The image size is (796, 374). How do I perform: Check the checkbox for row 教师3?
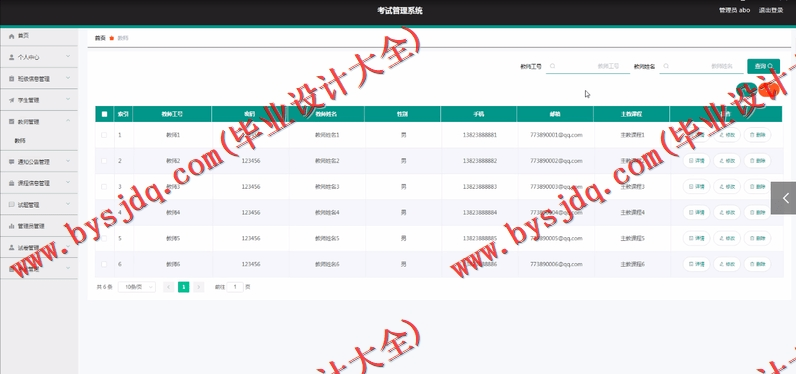pos(104,187)
